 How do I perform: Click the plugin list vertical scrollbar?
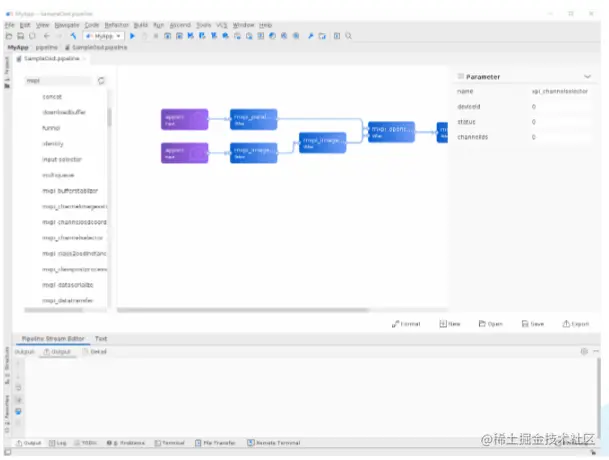(110, 117)
